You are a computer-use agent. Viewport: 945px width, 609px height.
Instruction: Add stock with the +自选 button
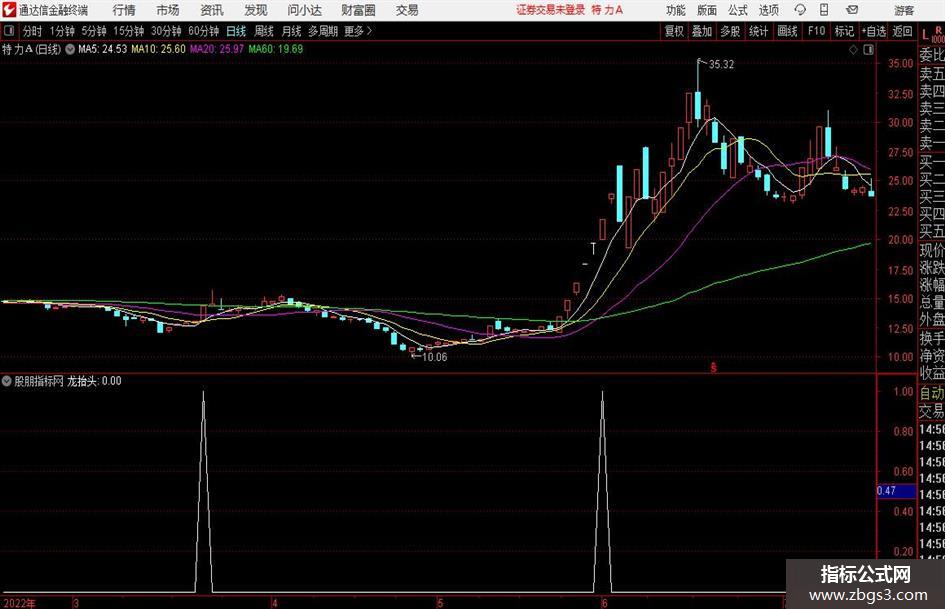873,31
